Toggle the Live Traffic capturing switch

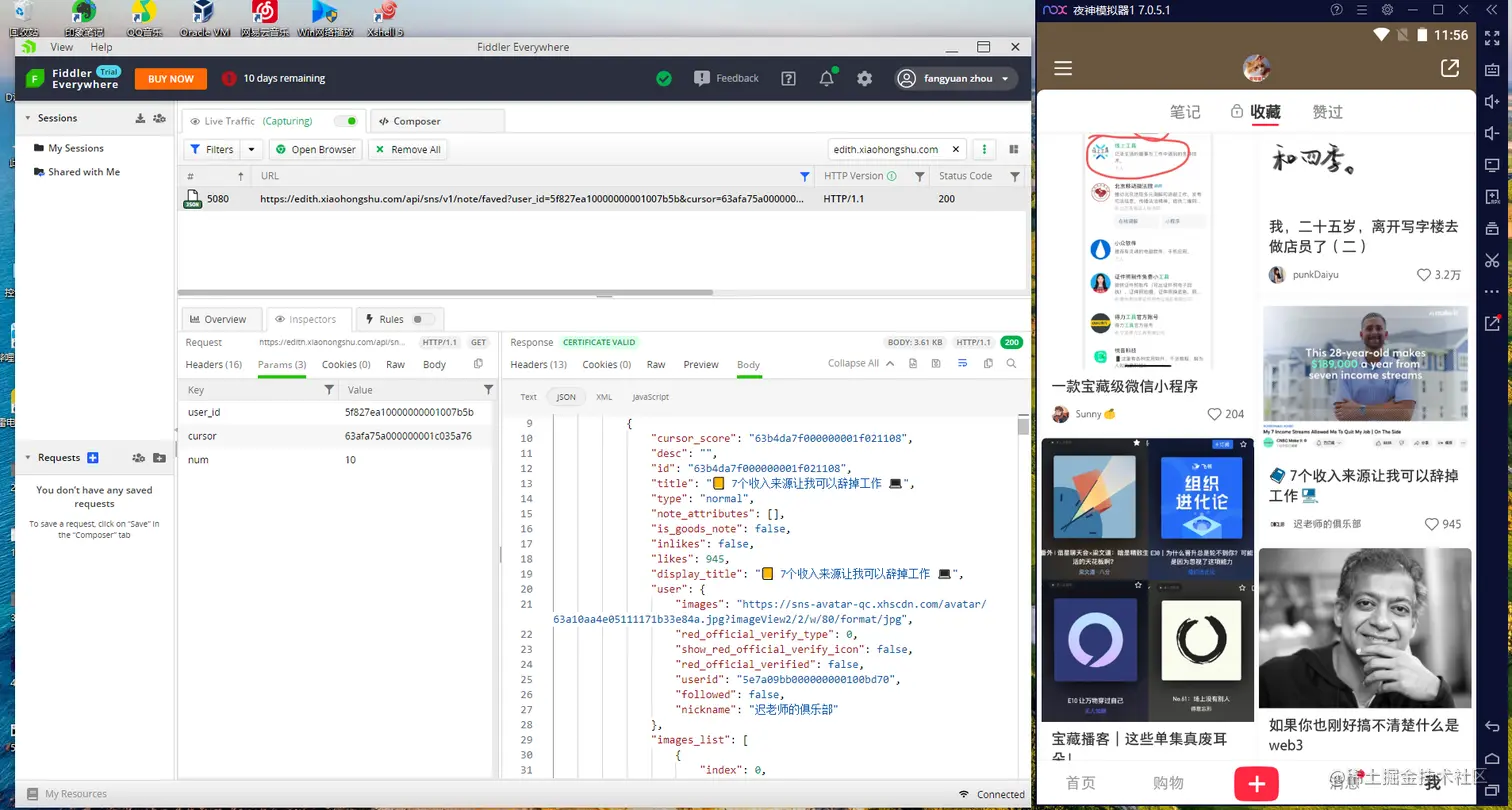[x=346, y=121]
